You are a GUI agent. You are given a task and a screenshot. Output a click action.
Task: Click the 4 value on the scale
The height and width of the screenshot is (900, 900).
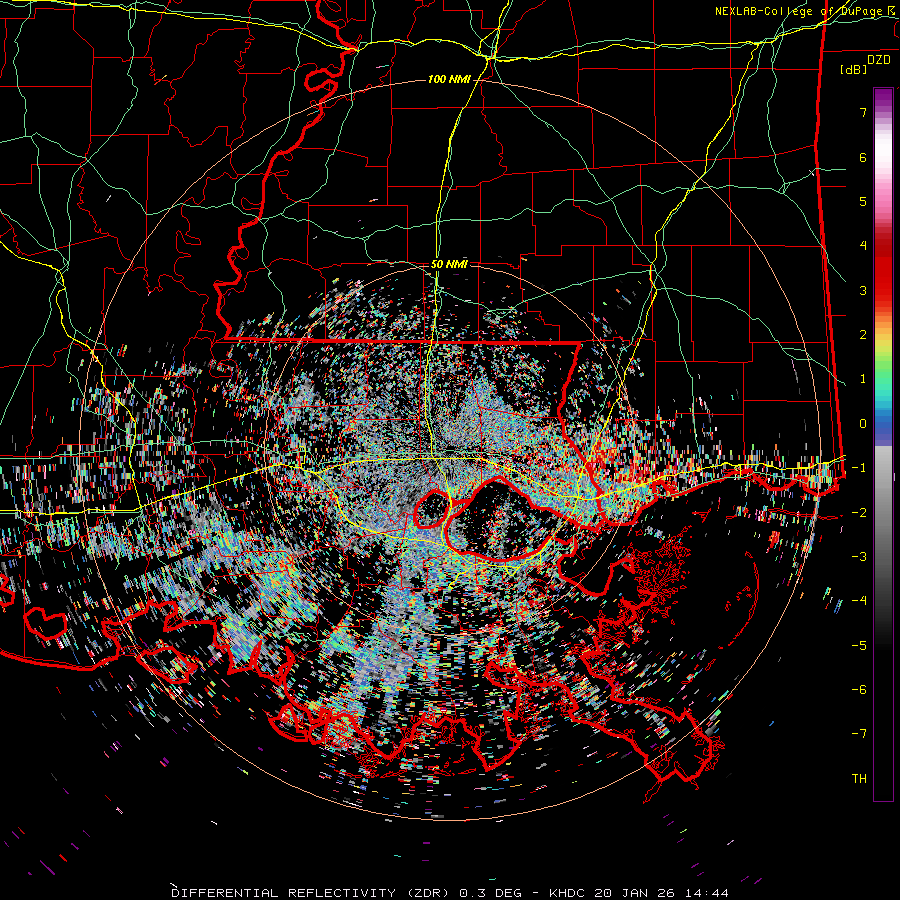(x=863, y=246)
